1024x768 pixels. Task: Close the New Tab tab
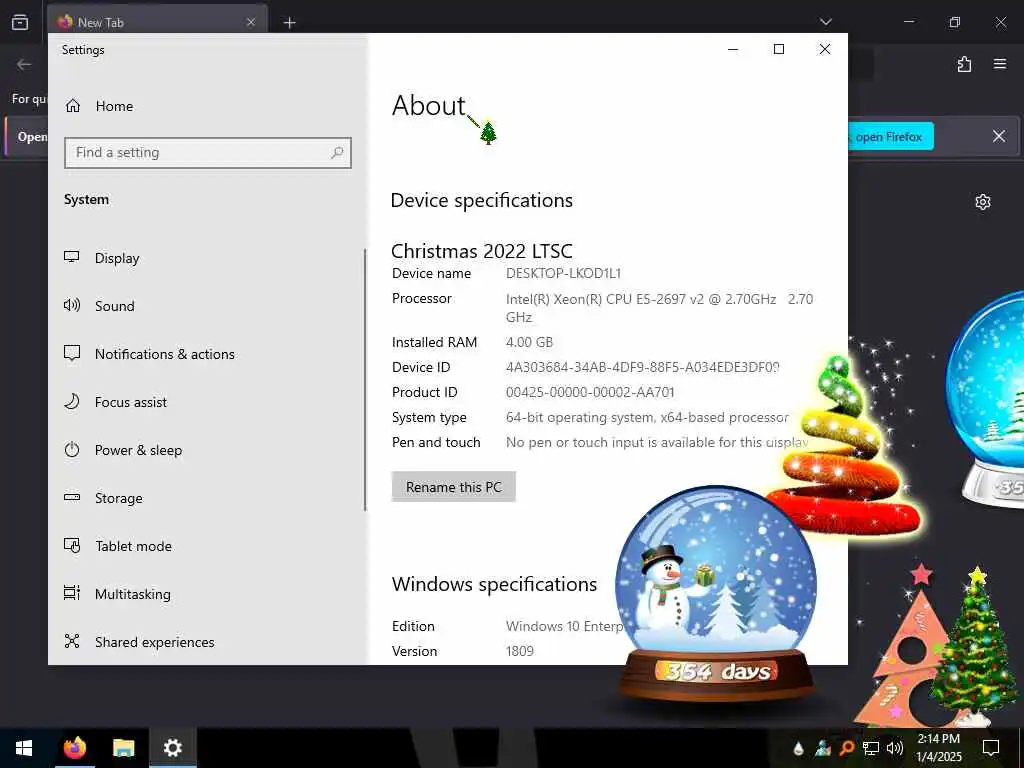point(251,22)
